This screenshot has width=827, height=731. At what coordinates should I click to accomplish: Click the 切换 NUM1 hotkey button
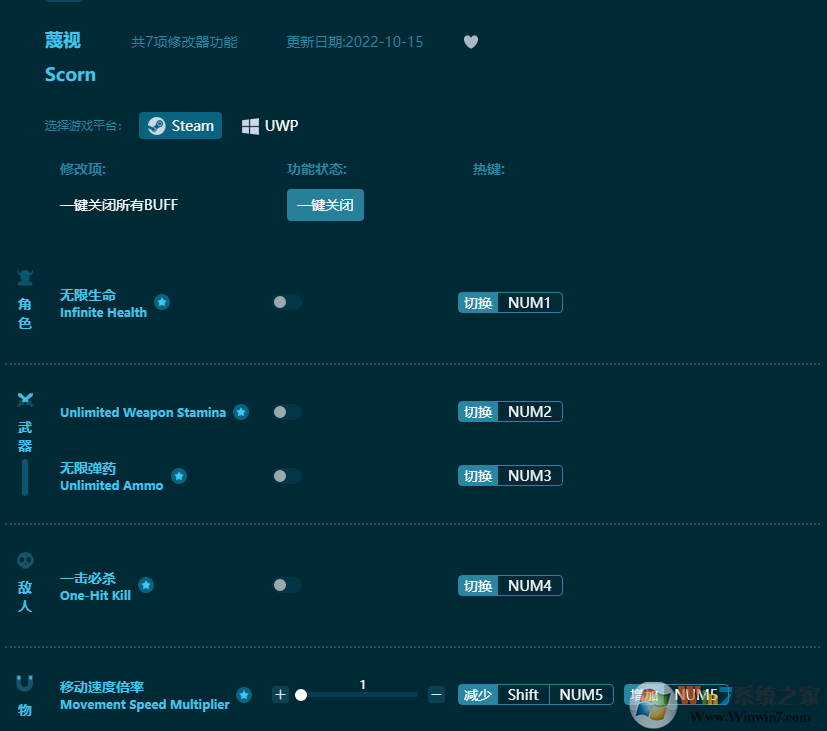(x=510, y=302)
